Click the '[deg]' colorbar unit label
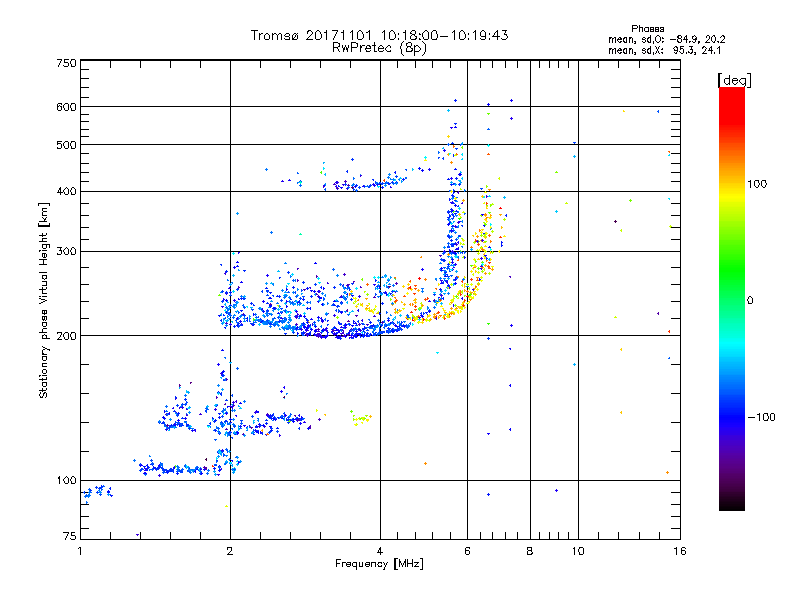Screen dimensions: 800x600 pyautogui.click(x=734, y=80)
